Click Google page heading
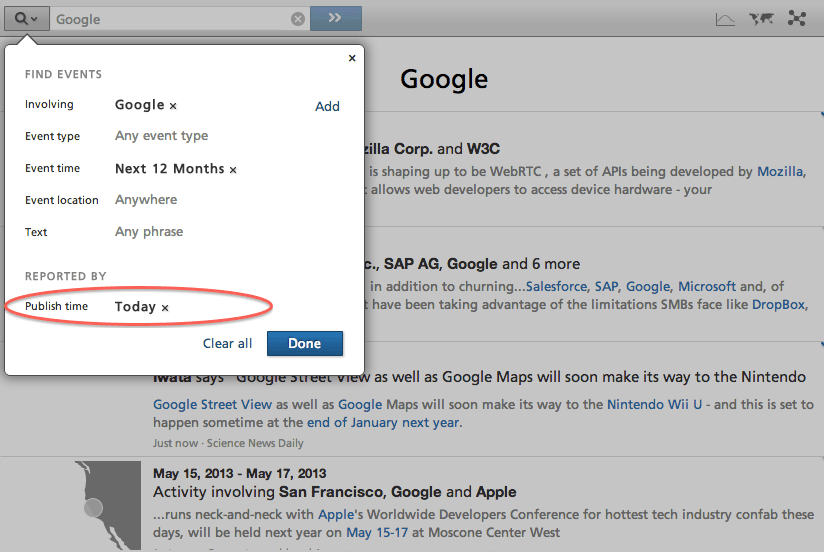The image size is (824, 552). [444, 79]
